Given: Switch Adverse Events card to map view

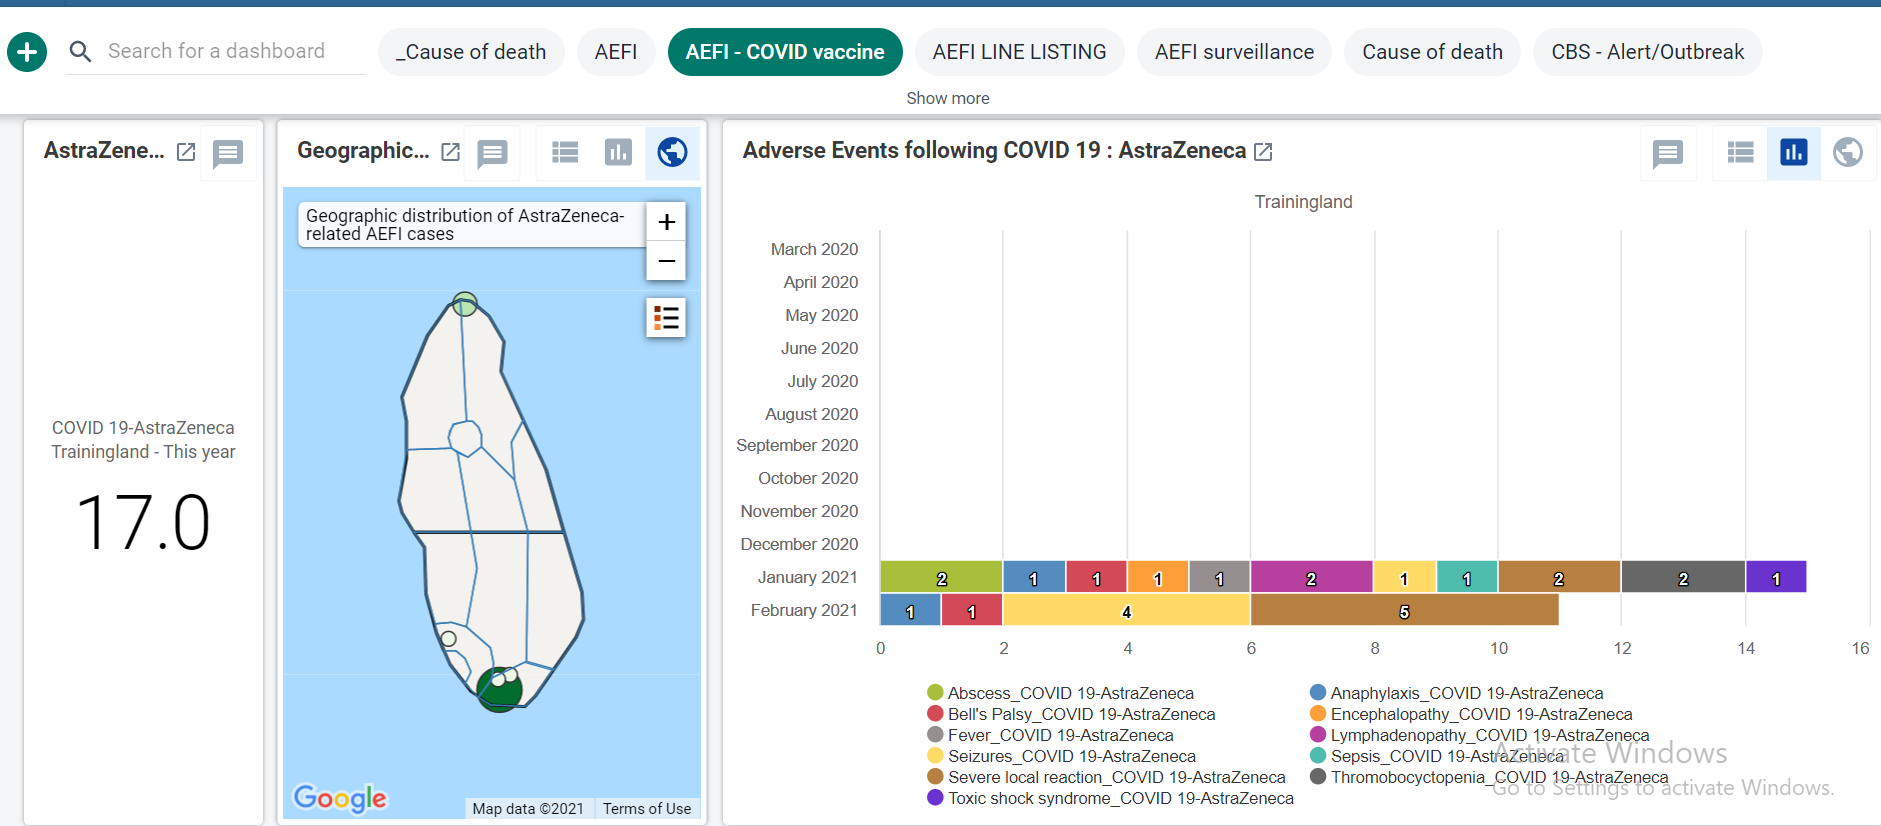Looking at the screenshot, I should click(1847, 152).
